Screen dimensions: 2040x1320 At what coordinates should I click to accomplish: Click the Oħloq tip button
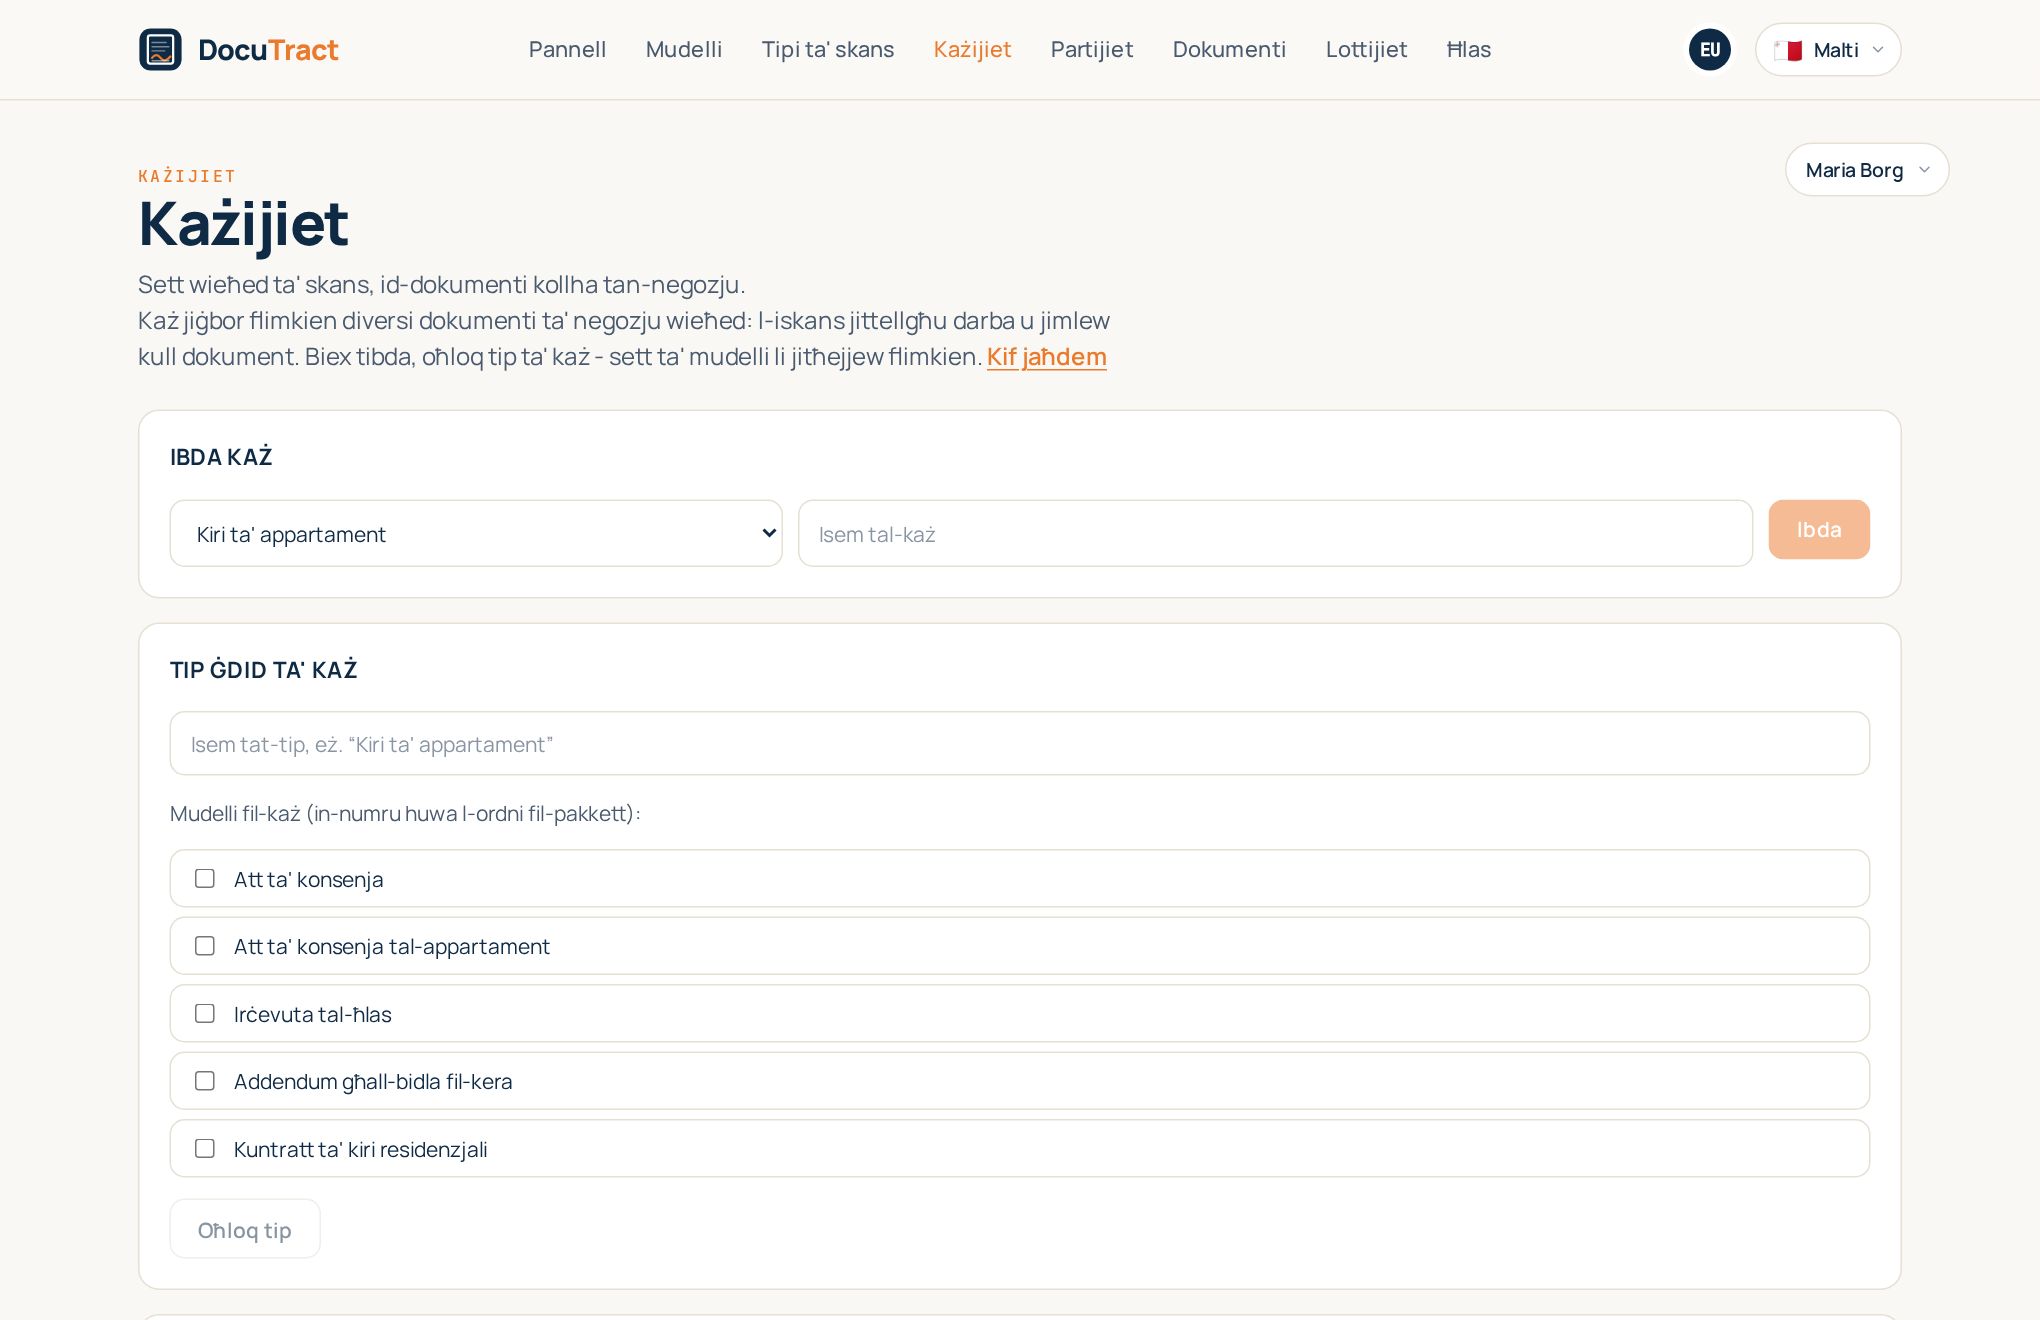pyautogui.click(x=245, y=1230)
